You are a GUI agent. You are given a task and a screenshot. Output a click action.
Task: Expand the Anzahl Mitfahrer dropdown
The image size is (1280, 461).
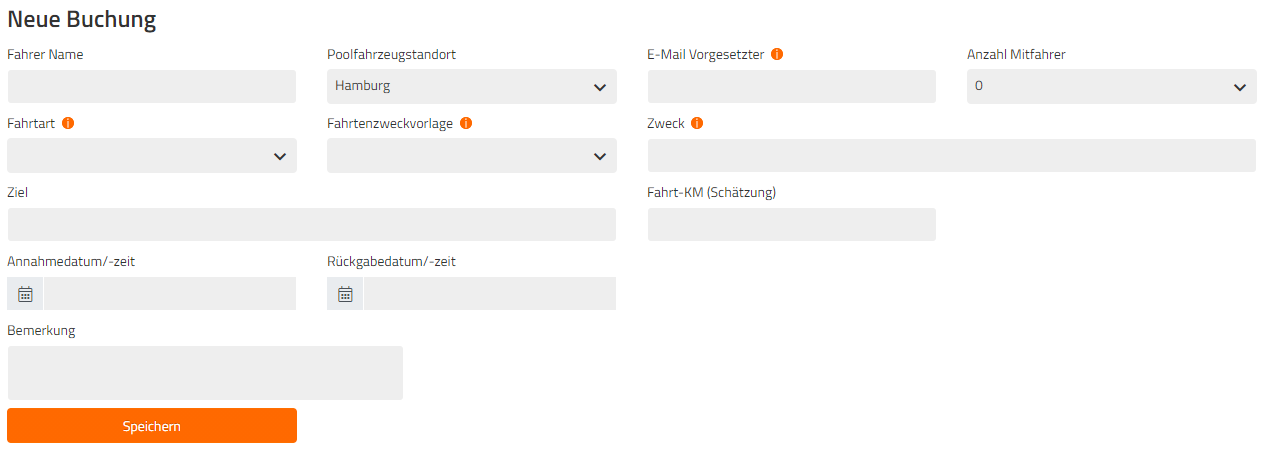(1112, 86)
